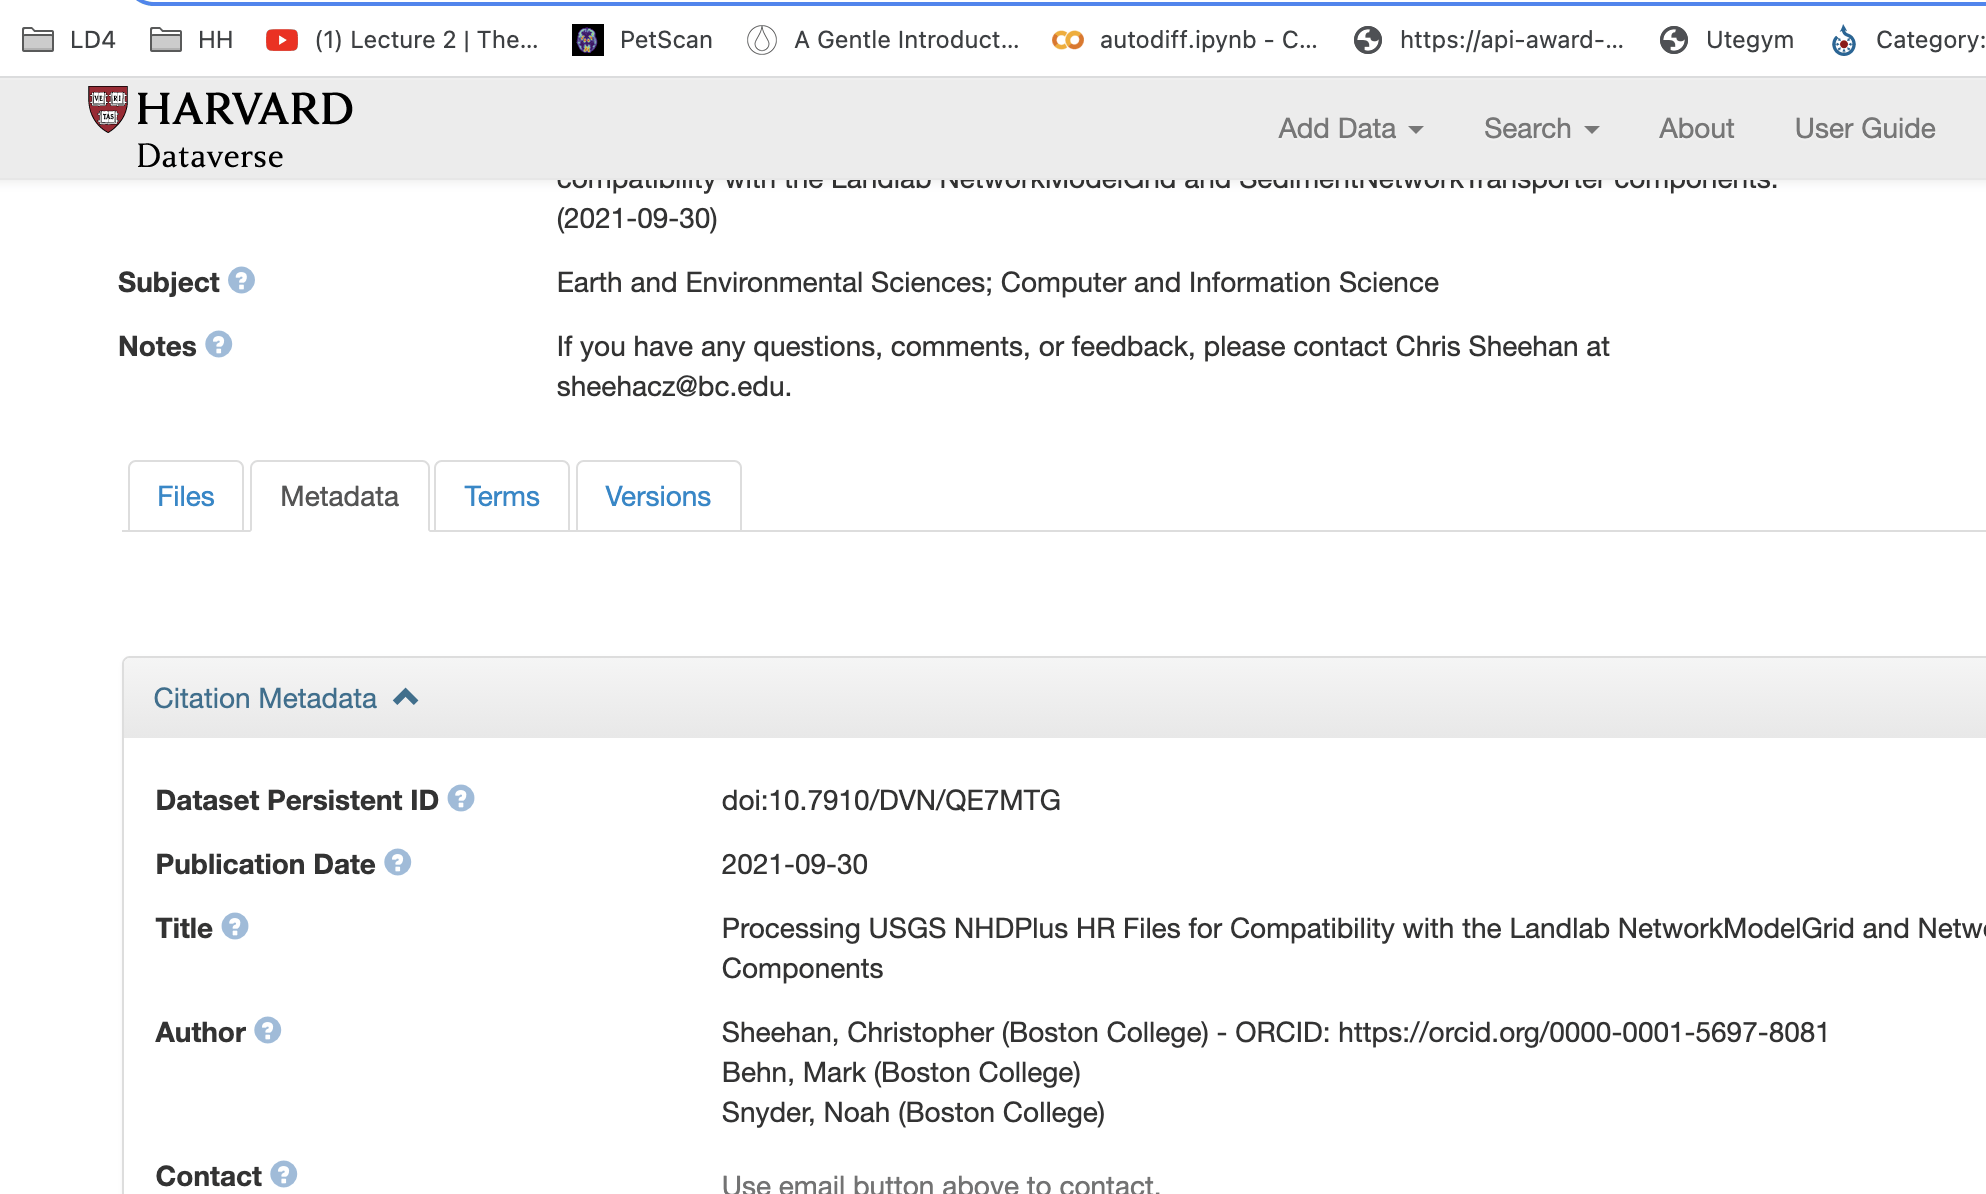1986x1194 pixels.
Task: Open the Search dropdown menu
Action: (1541, 129)
